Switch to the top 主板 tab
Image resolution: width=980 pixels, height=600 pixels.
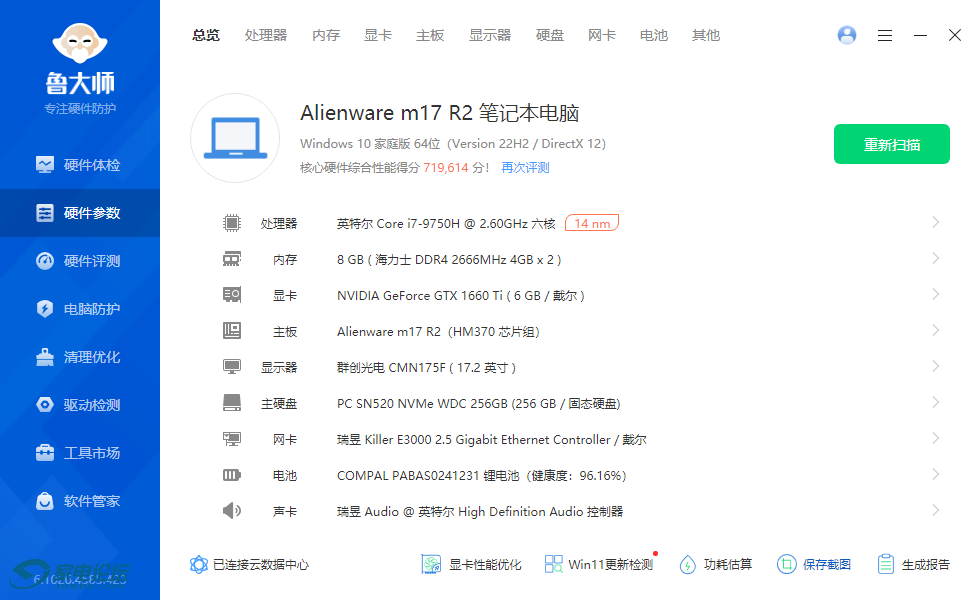point(430,36)
